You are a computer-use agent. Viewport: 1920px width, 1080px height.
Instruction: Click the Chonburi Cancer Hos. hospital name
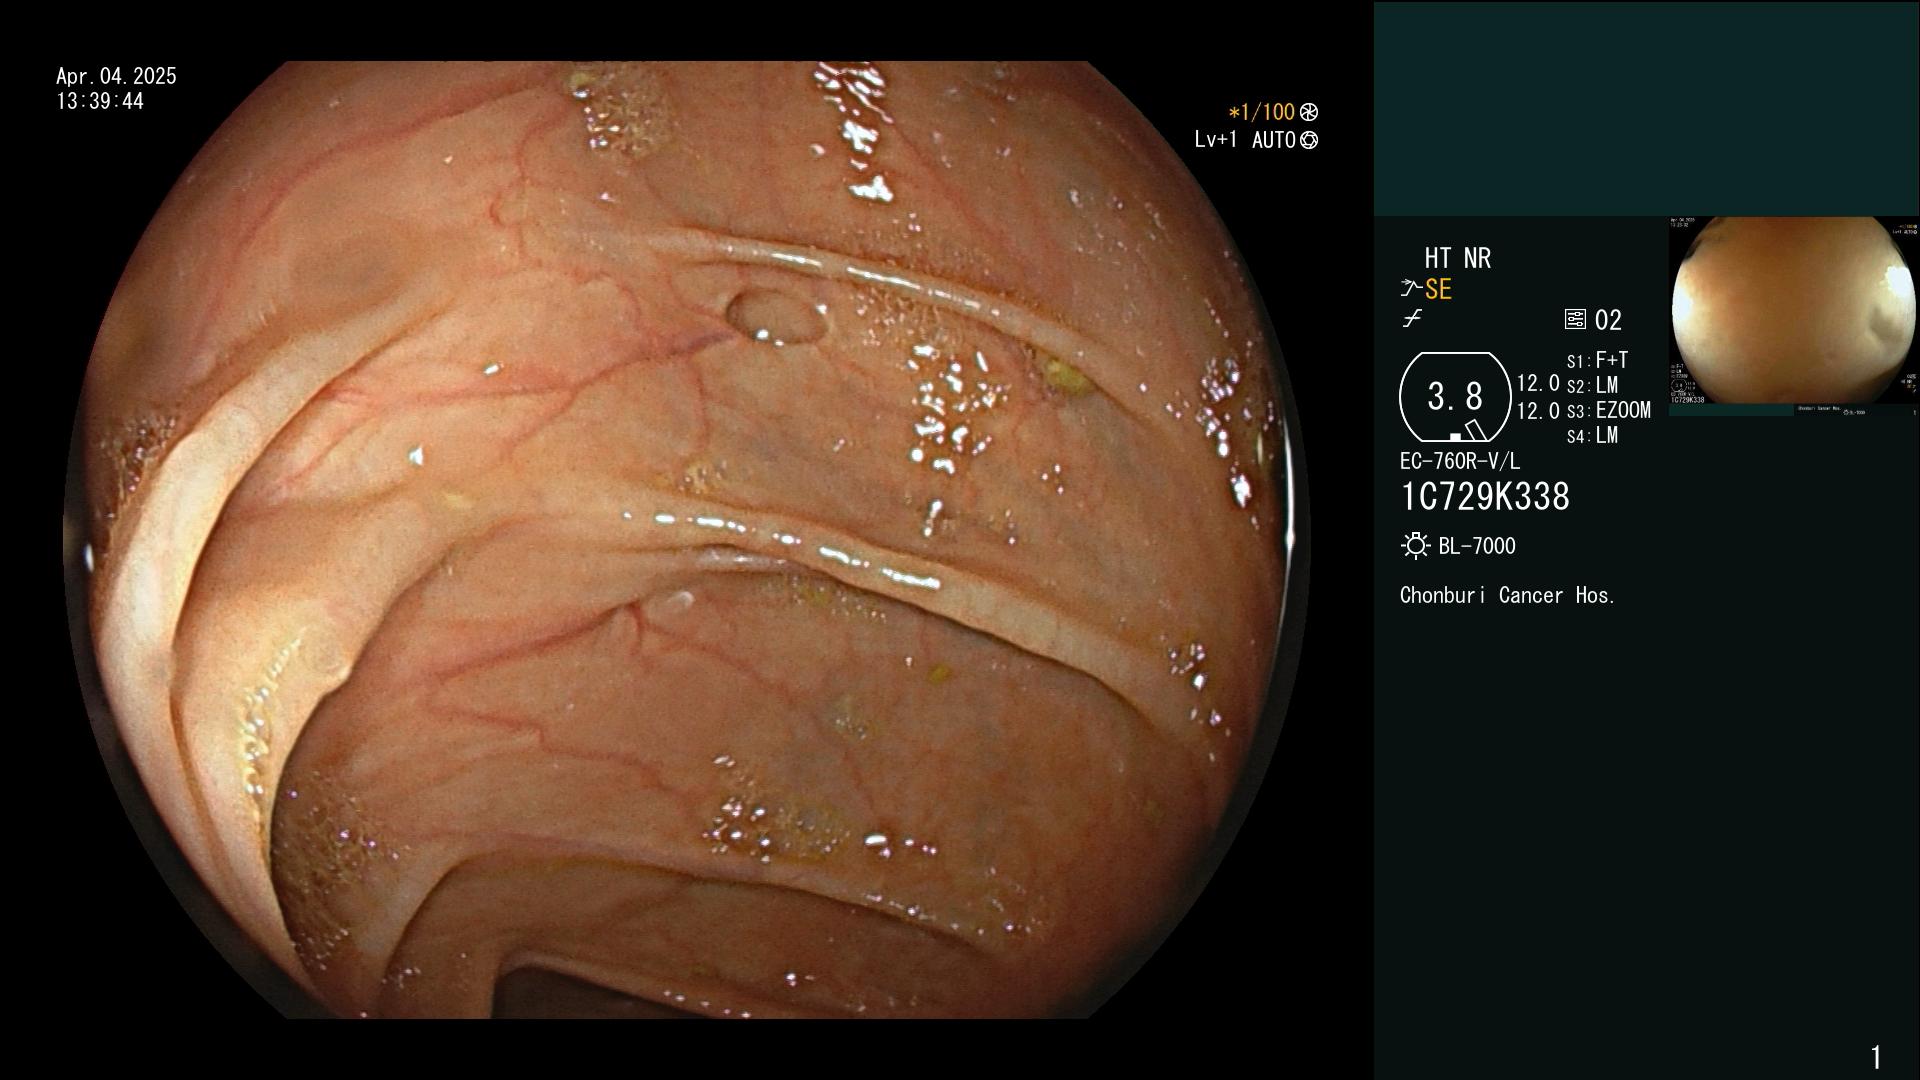1508,595
